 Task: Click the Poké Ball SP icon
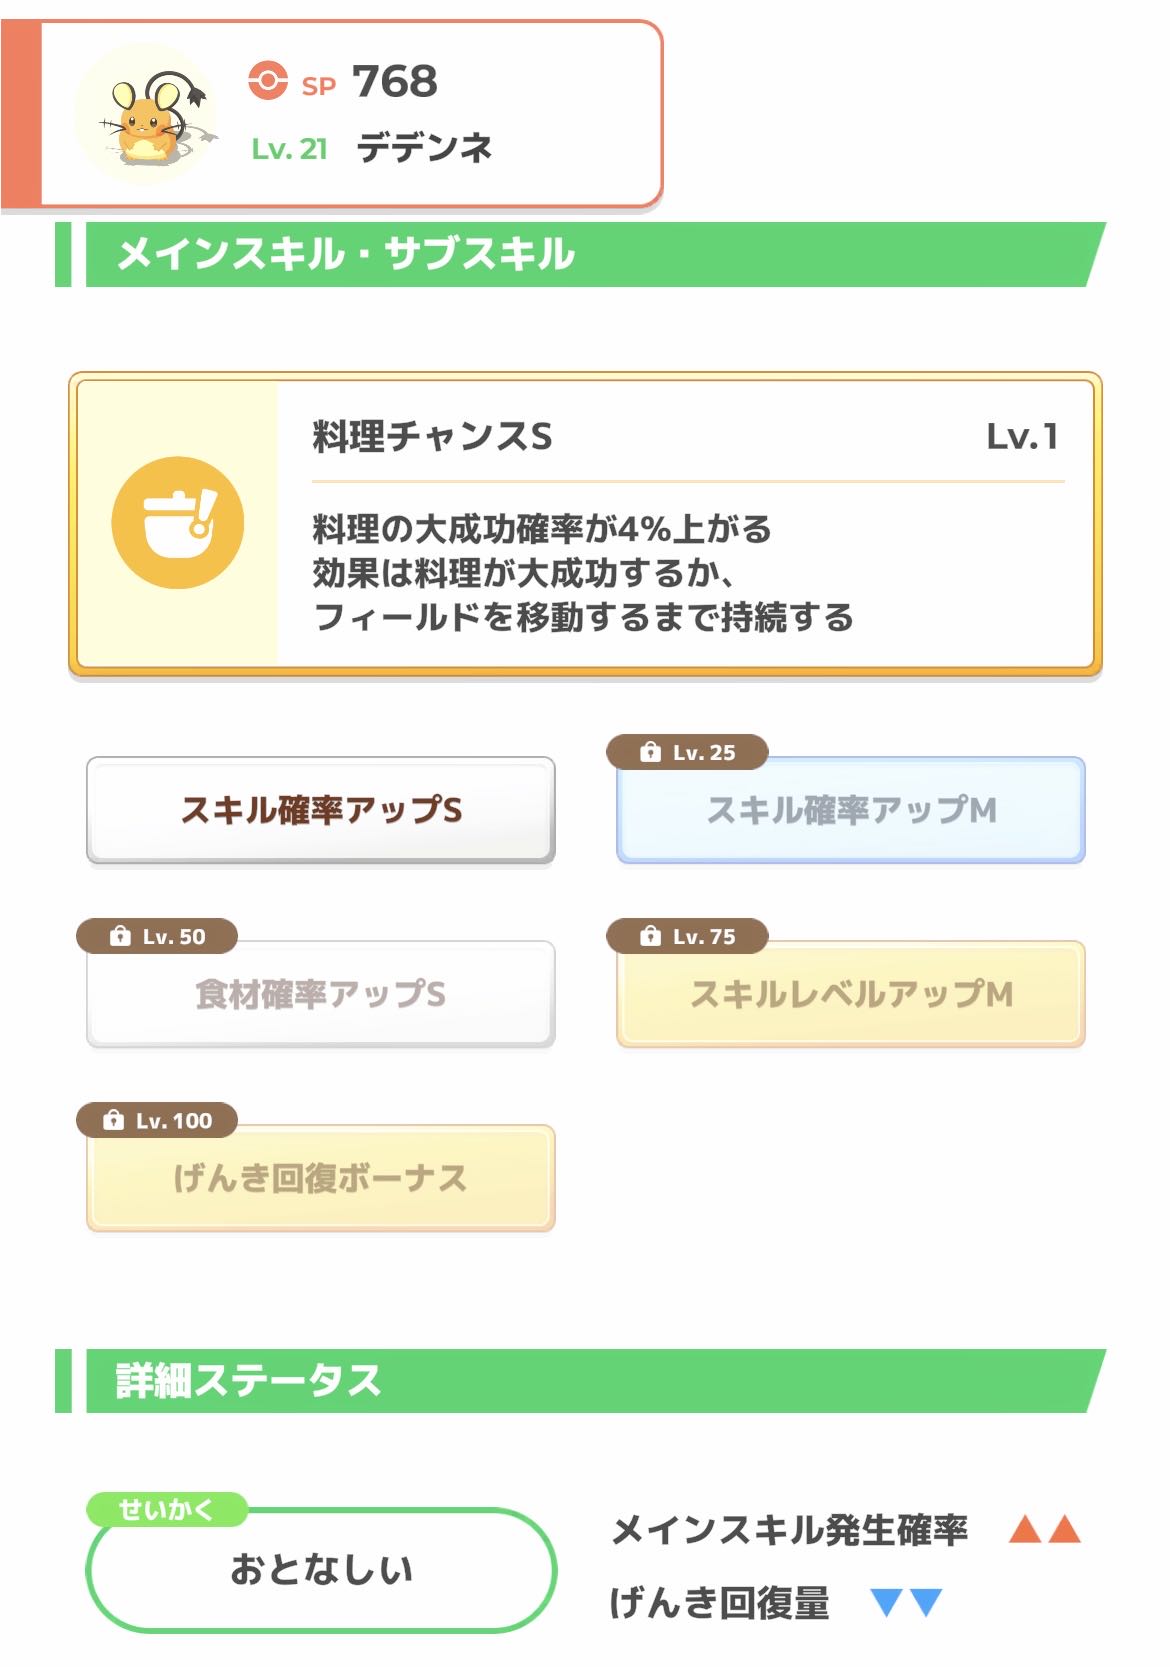[267, 80]
